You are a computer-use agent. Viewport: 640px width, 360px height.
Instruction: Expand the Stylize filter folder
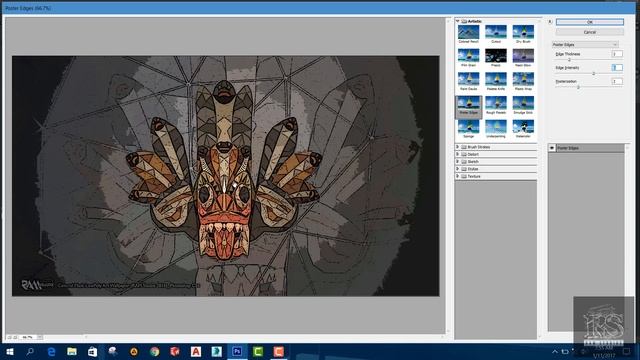point(458,169)
